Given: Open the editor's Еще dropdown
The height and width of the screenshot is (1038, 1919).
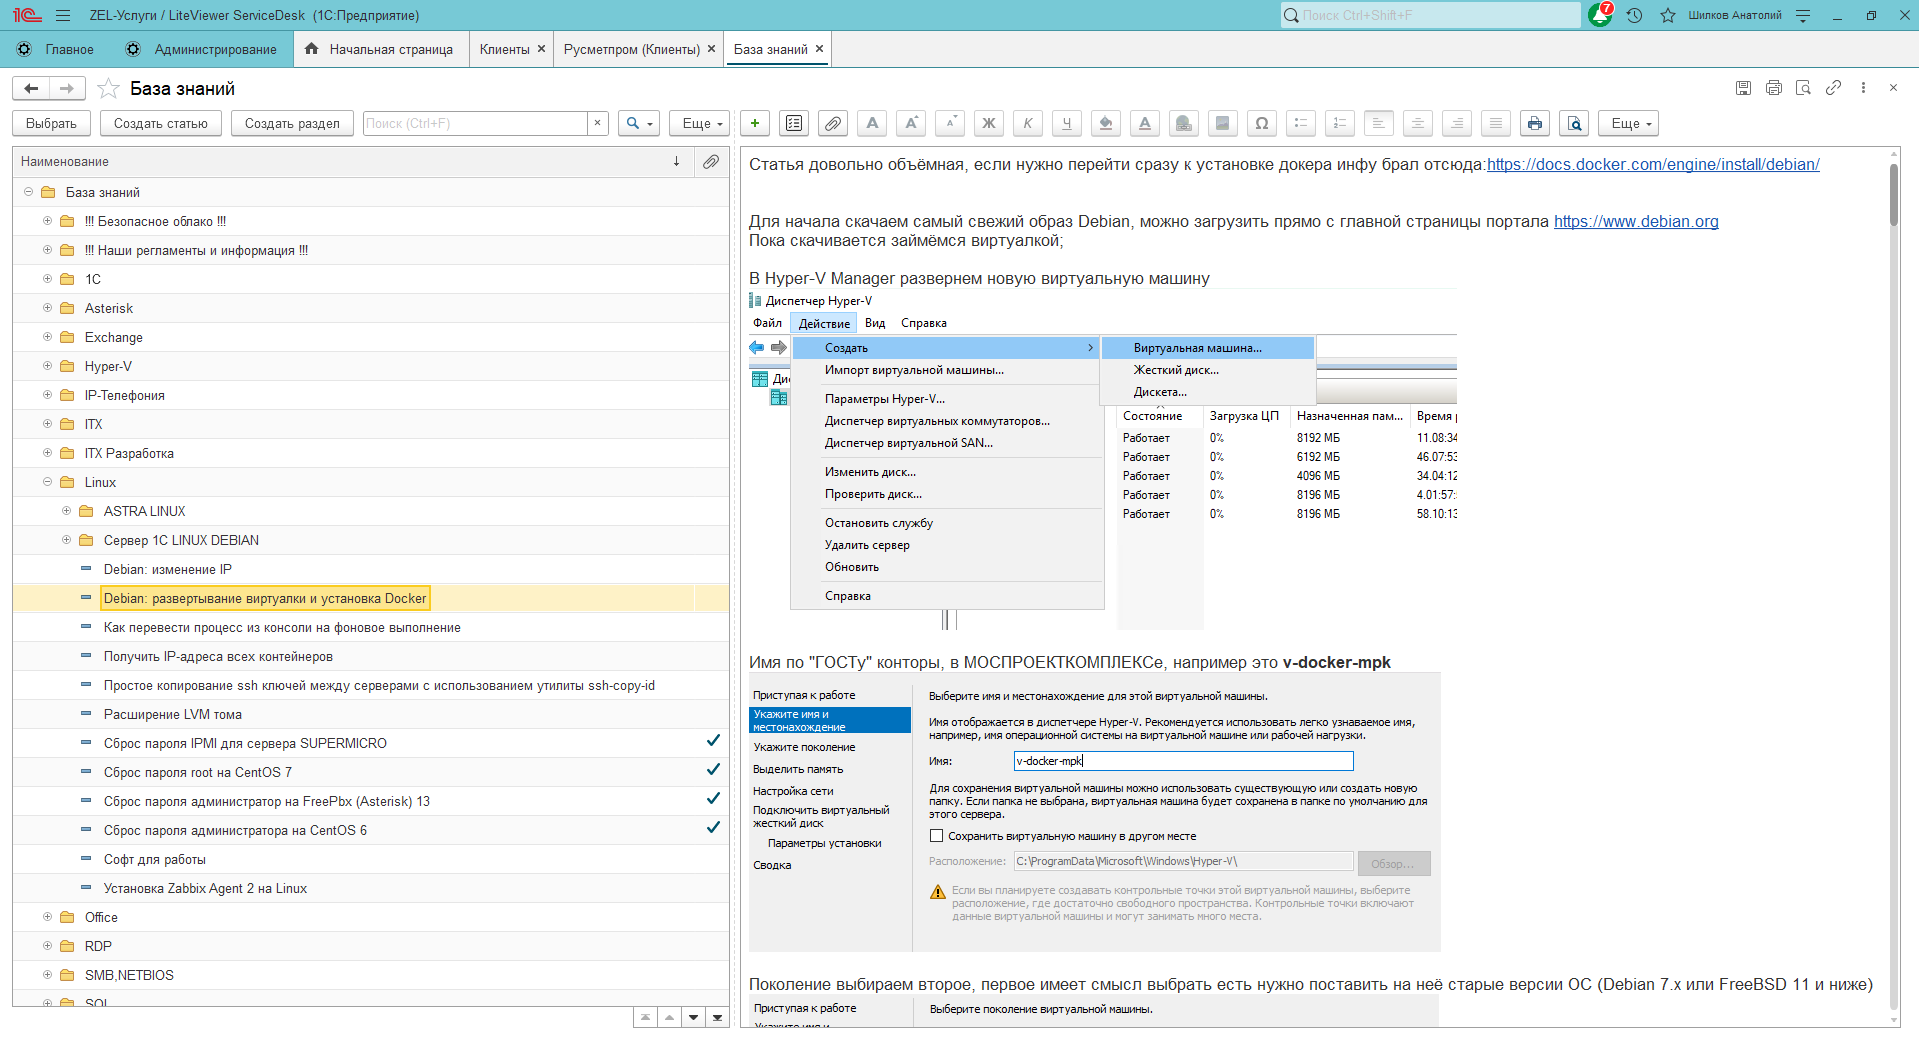Looking at the screenshot, I should pyautogui.click(x=1629, y=123).
